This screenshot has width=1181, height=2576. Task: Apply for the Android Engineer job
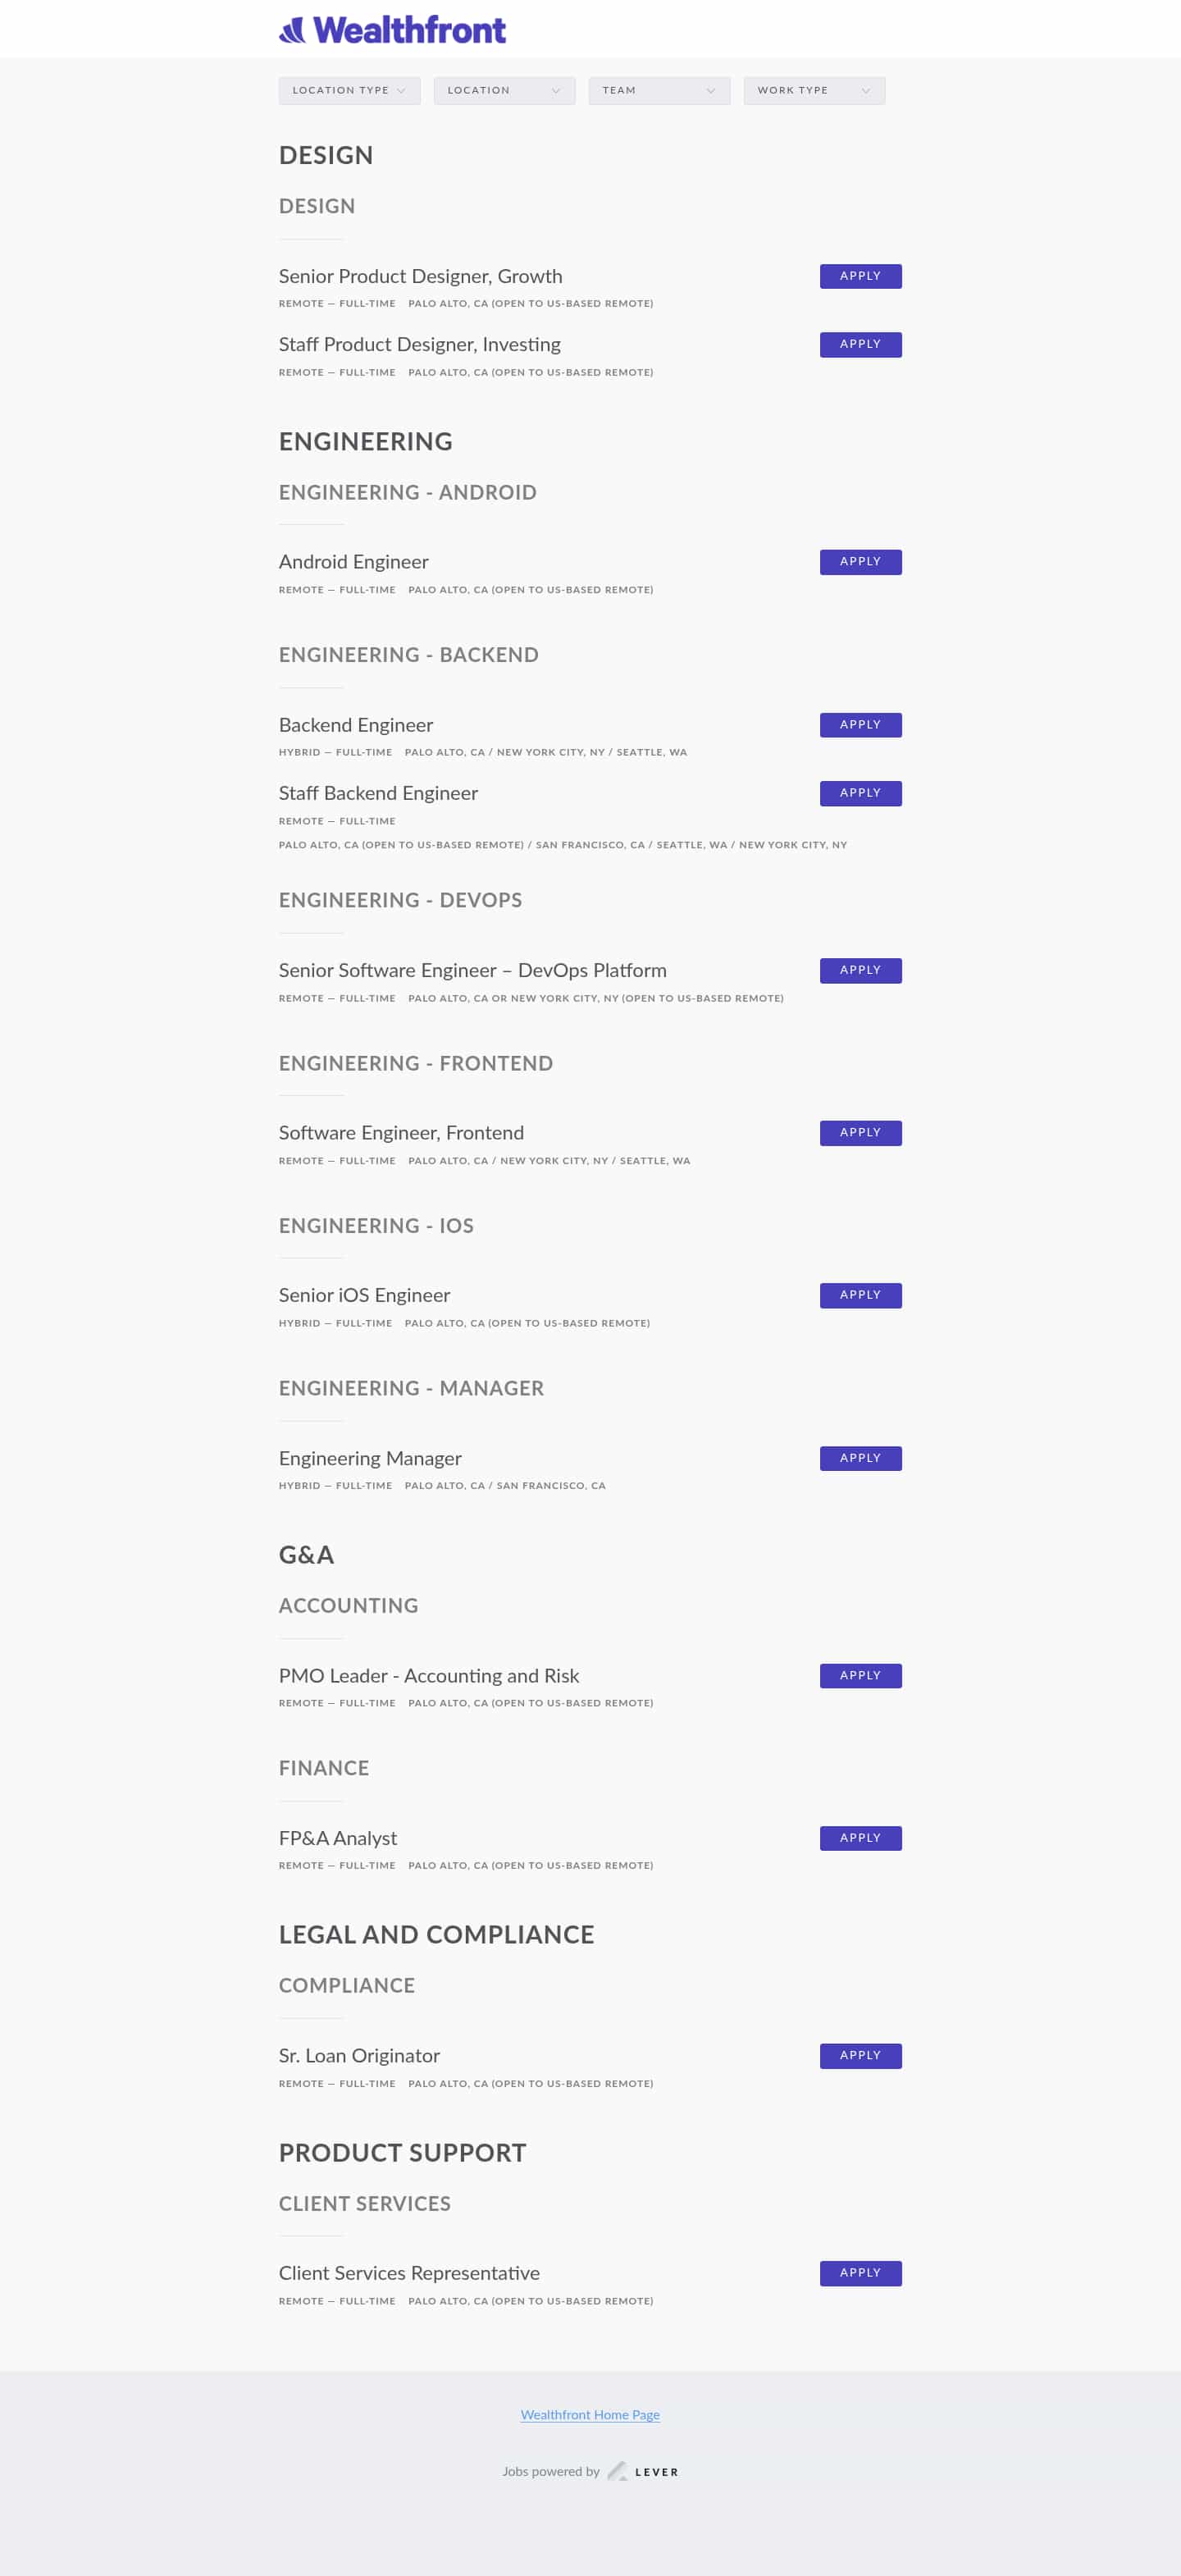click(860, 562)
